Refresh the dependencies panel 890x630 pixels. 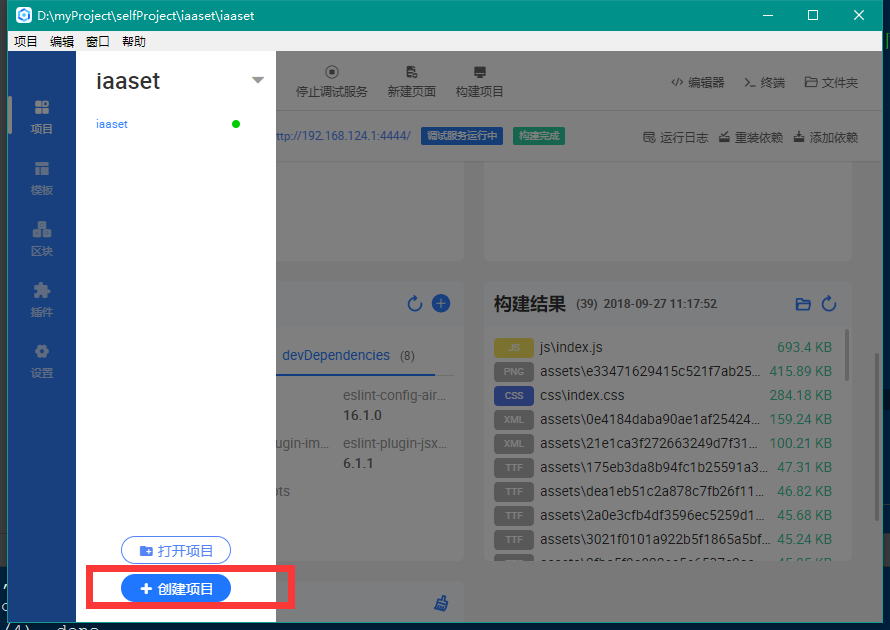415,304
